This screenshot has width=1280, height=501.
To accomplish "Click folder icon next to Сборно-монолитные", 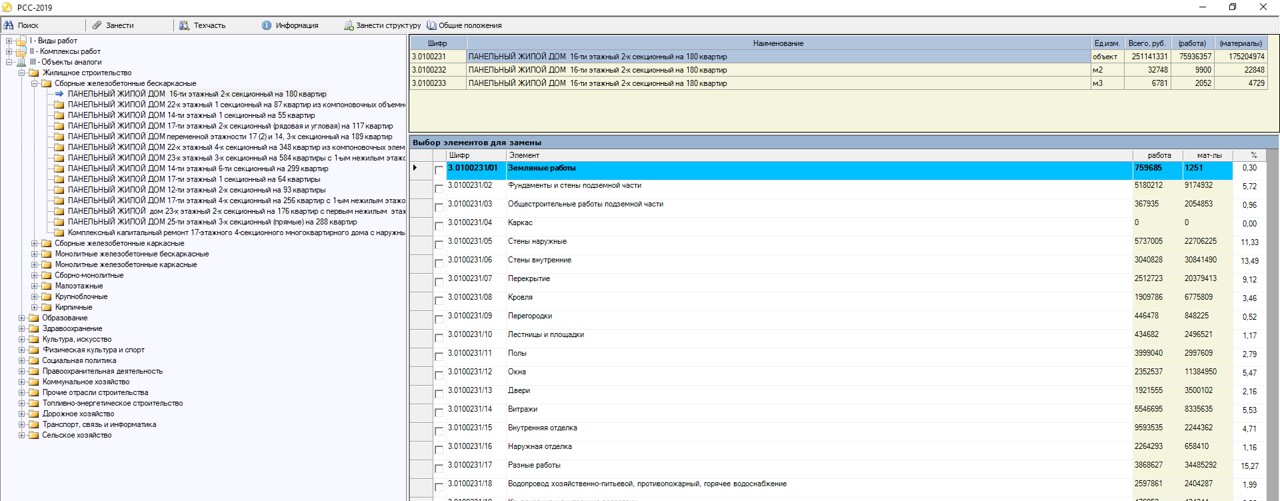I will click(x=46, y=275).
